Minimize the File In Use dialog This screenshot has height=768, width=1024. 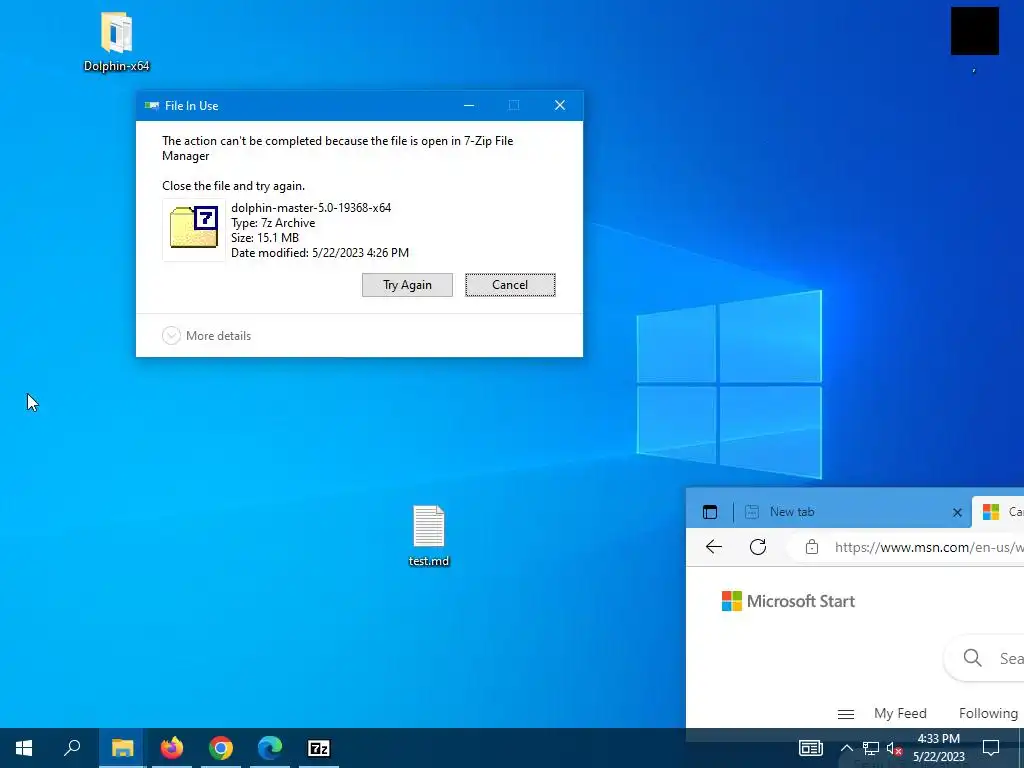[469, 105]
